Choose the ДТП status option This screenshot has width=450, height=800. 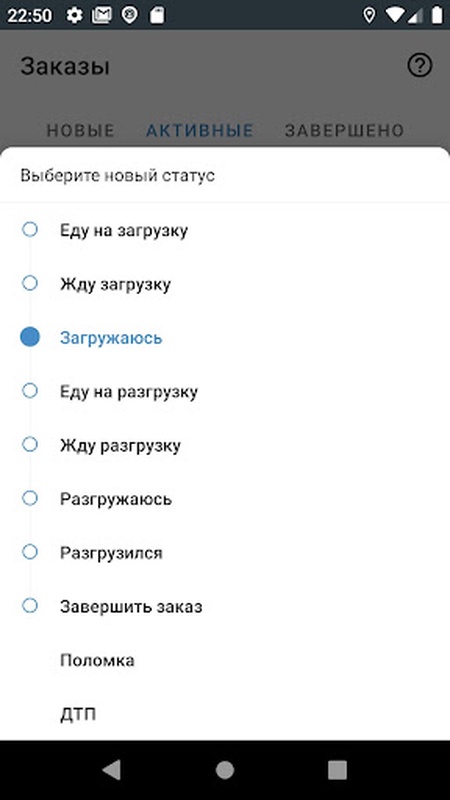point(225,714)
